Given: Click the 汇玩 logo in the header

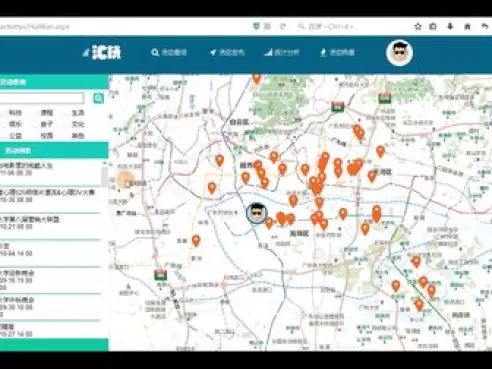Looking at the screenshot, I should click(x=102, y=53).
